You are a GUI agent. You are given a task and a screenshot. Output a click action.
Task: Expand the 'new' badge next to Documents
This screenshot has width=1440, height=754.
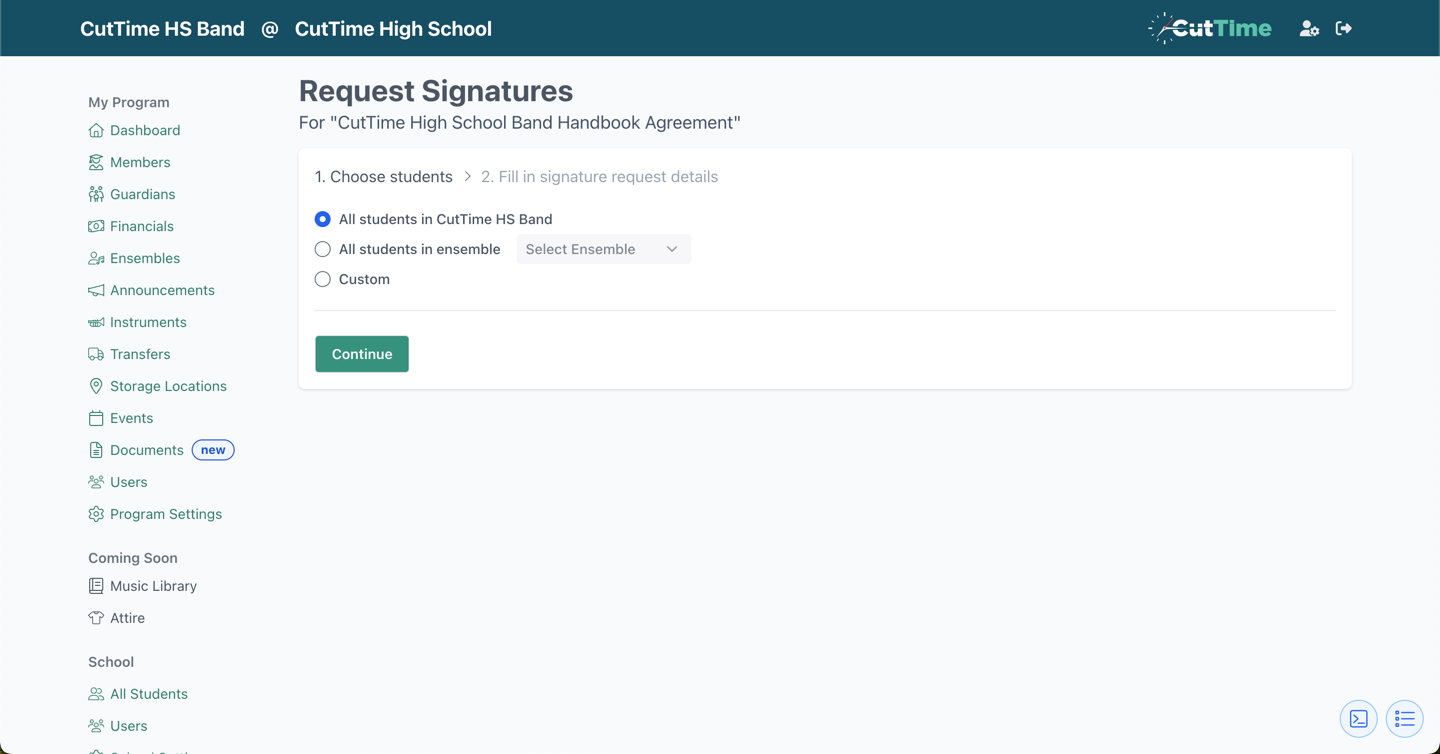[213, 450]
